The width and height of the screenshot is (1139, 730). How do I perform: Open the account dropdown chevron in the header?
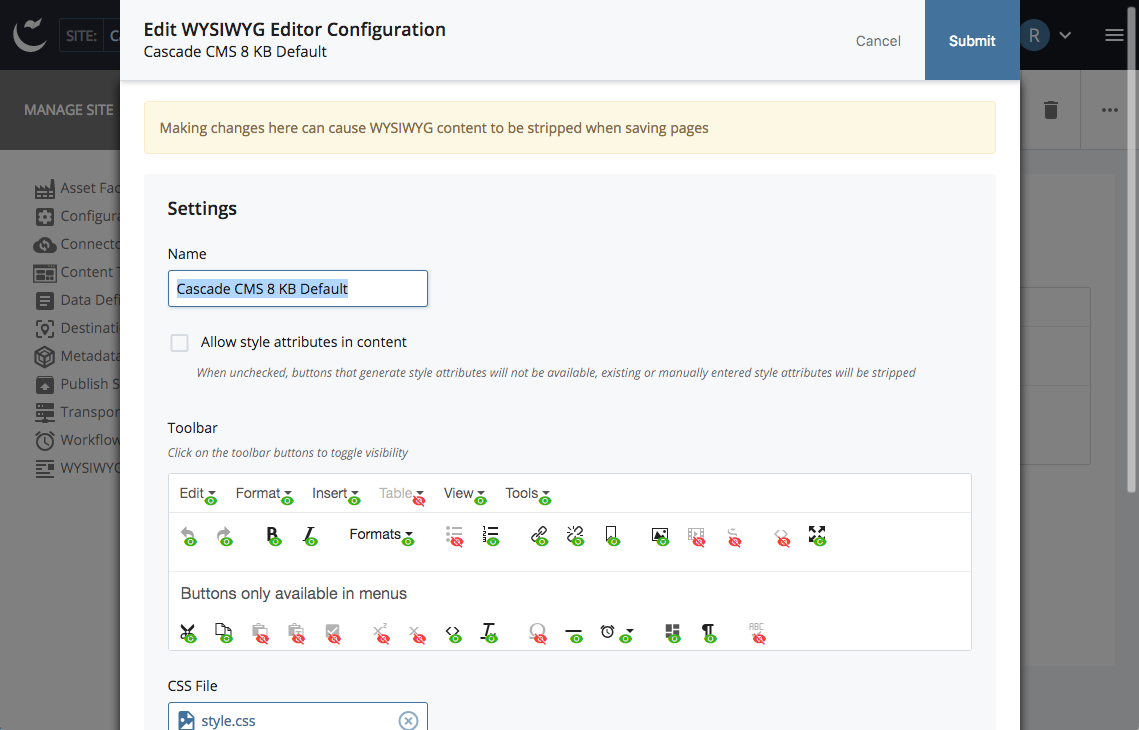[x=1065, y=34]
